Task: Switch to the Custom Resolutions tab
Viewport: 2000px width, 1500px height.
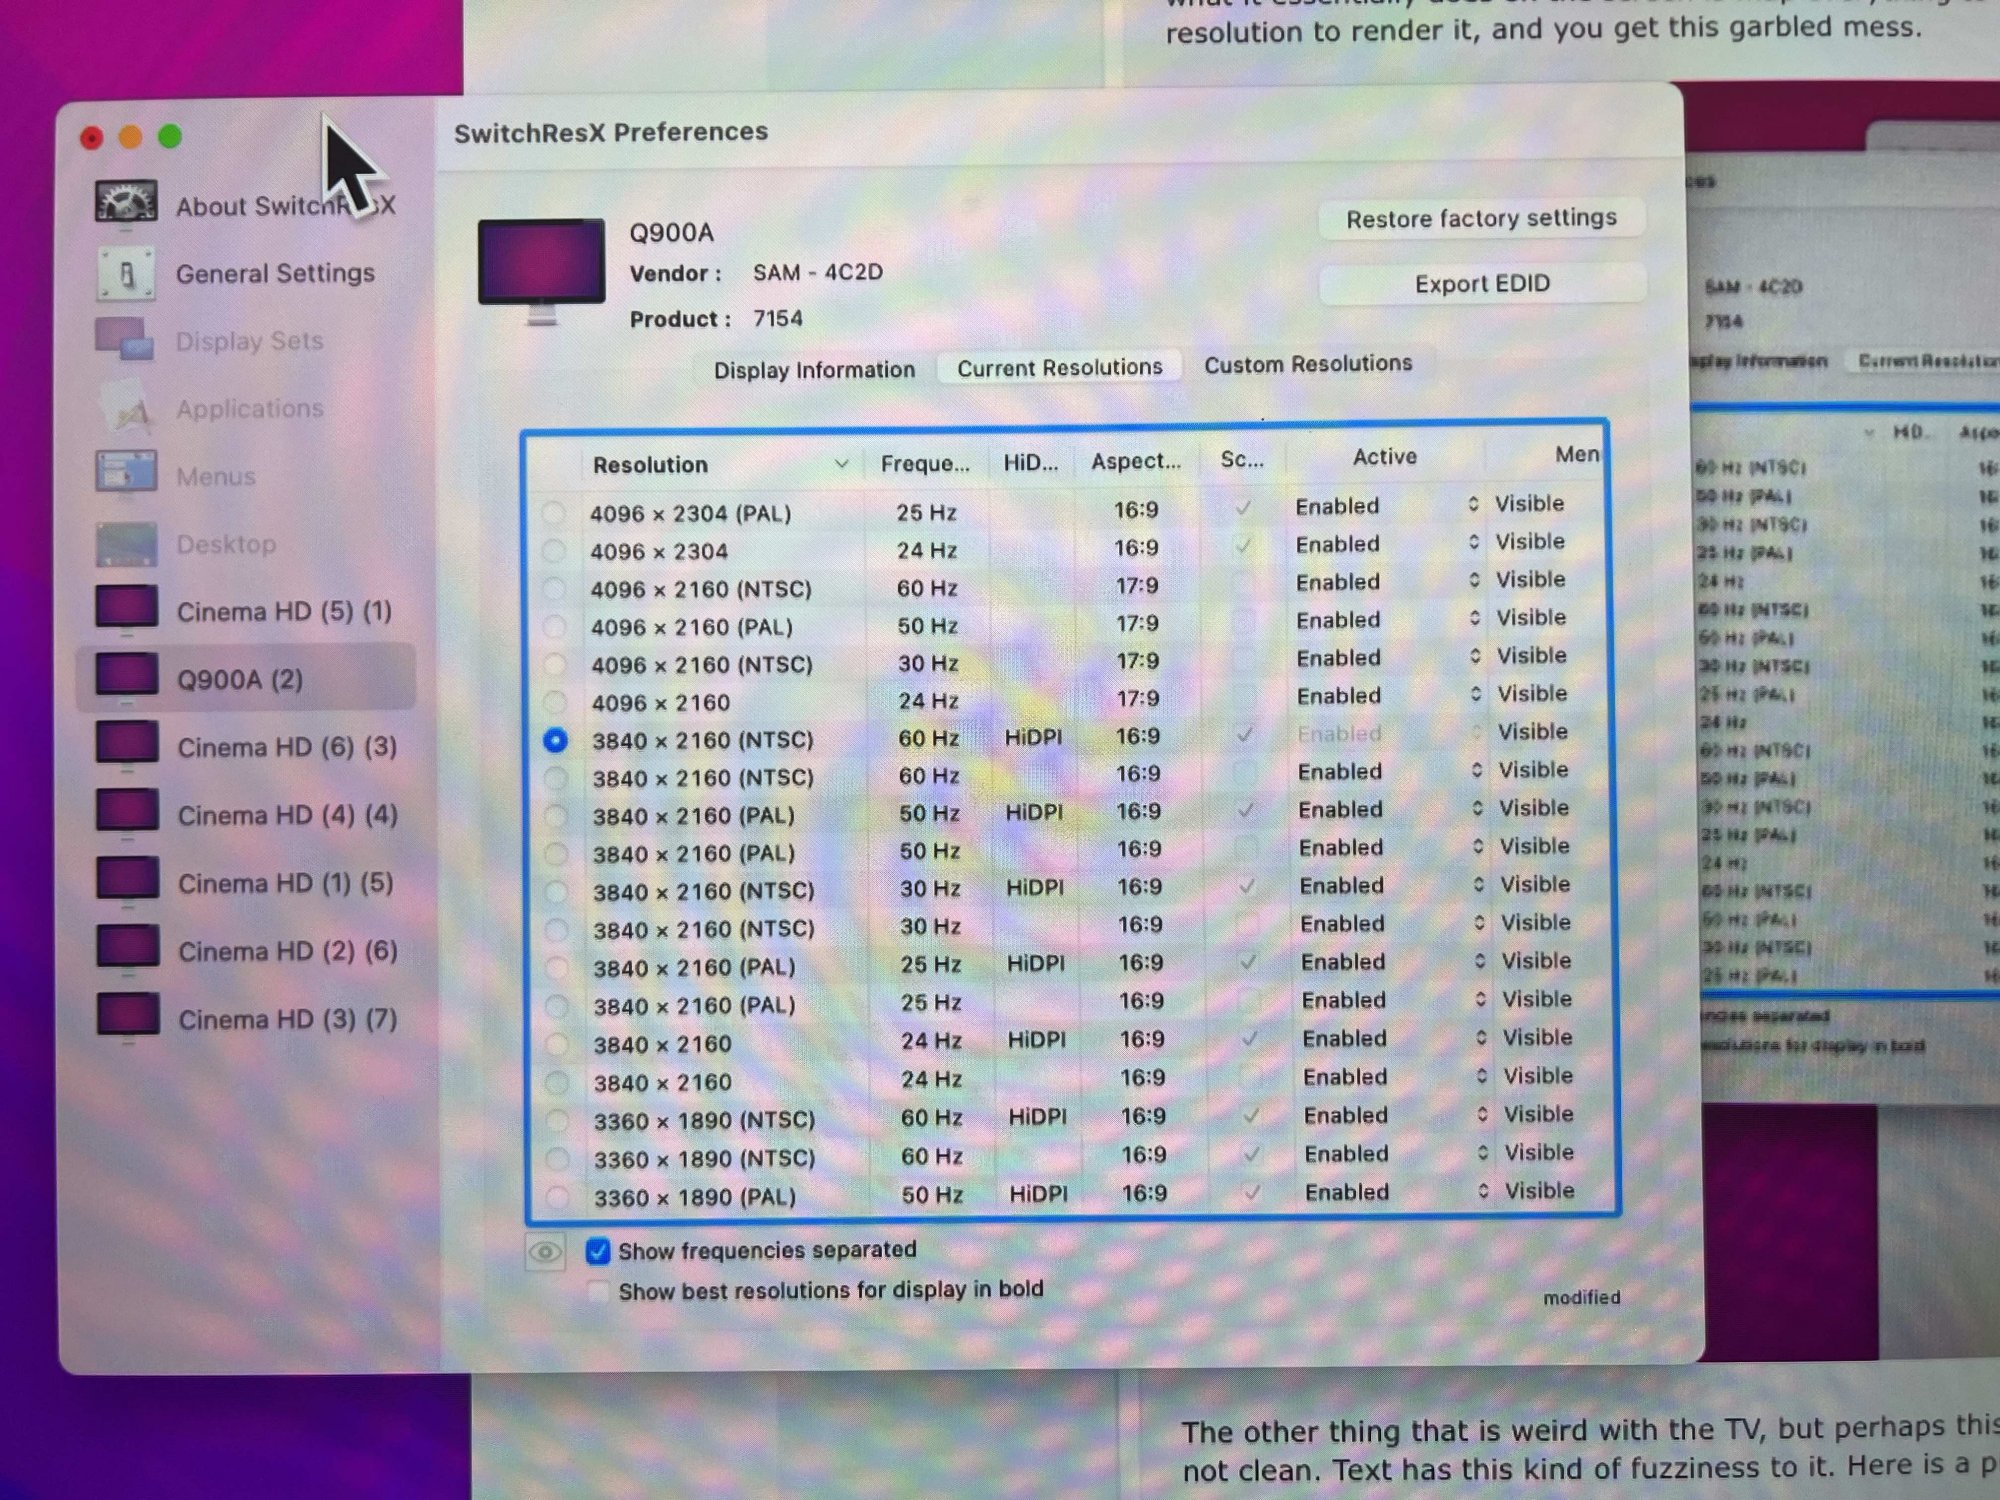Action: 1307,364
